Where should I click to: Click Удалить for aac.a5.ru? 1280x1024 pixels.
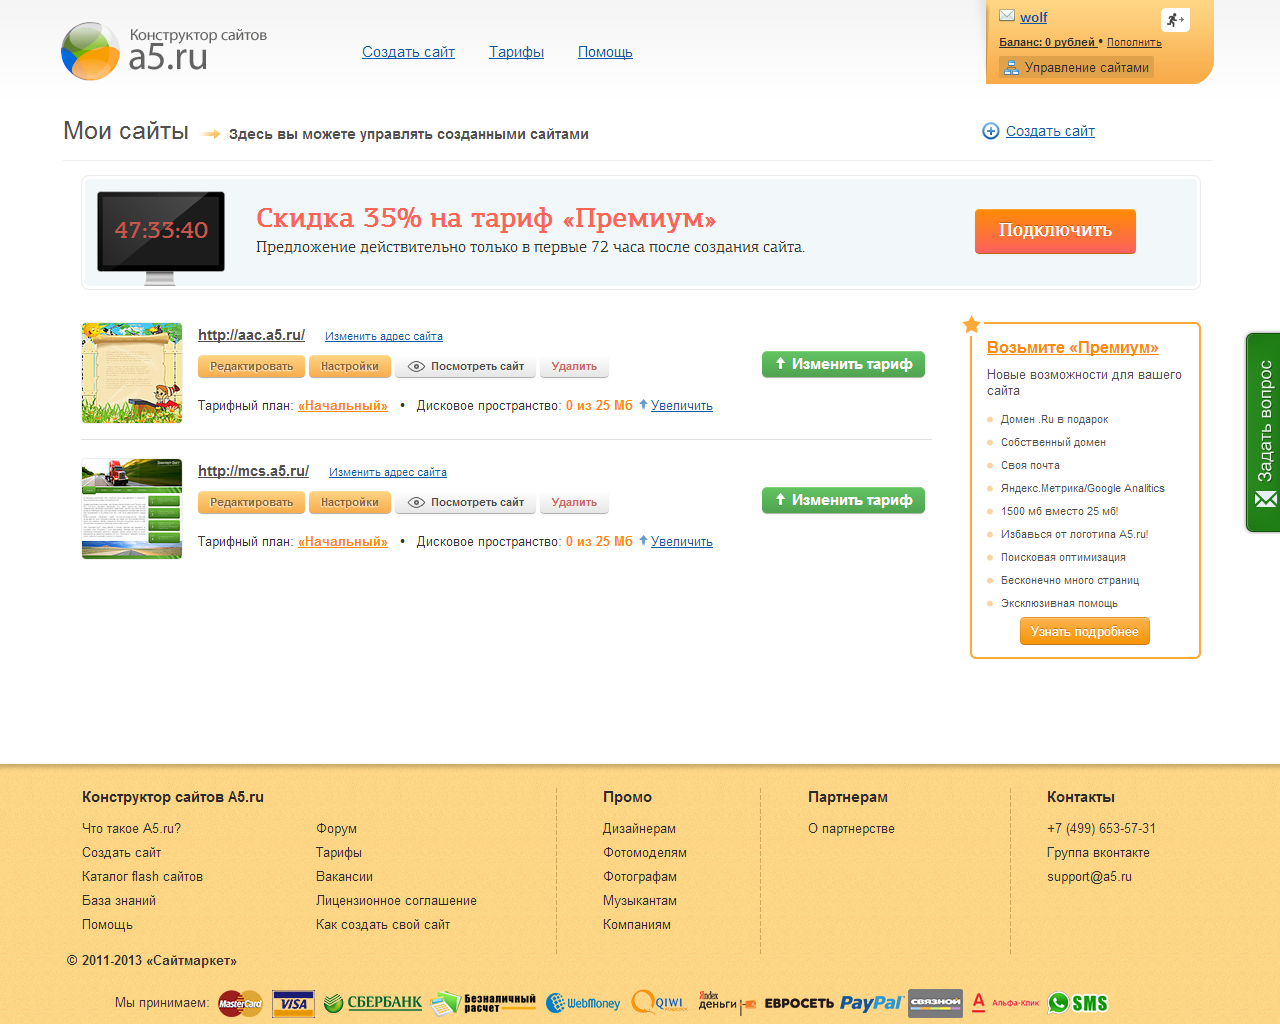[x=574, y=367]
